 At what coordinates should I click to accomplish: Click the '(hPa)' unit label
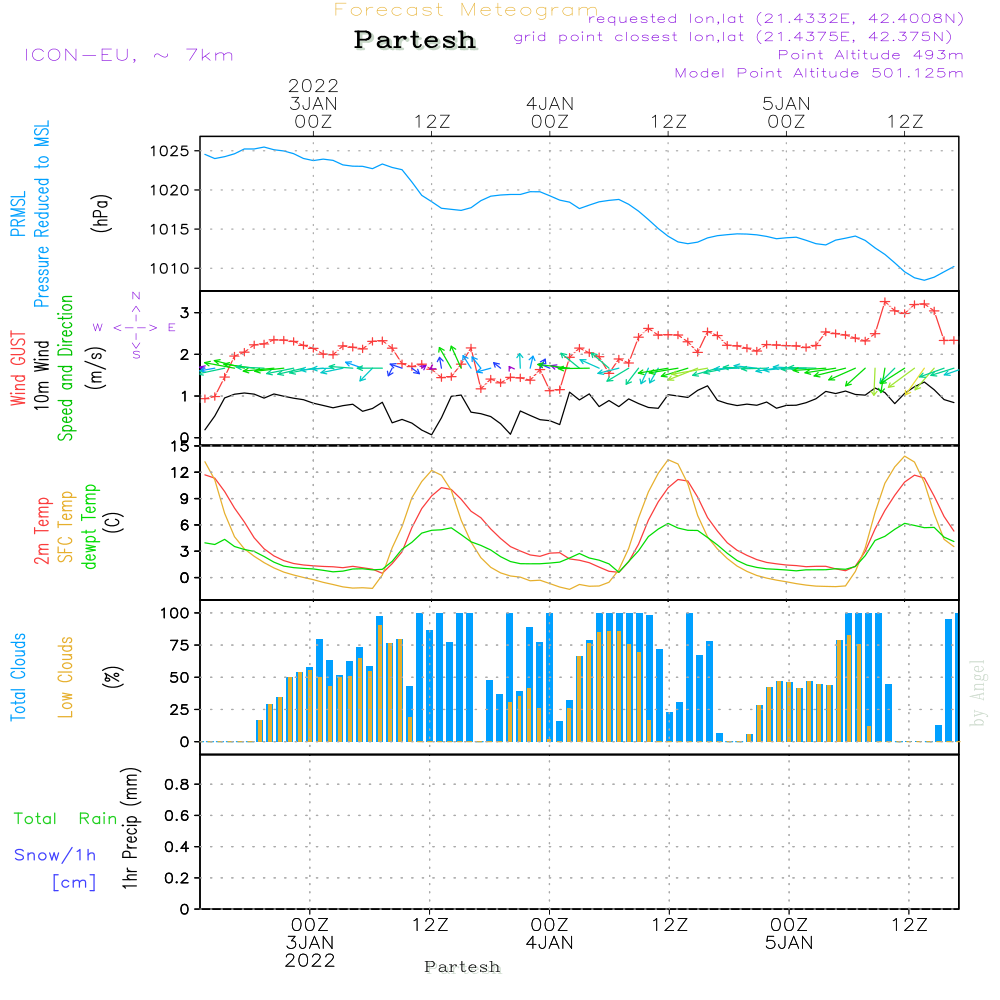(x=101, y=213)
